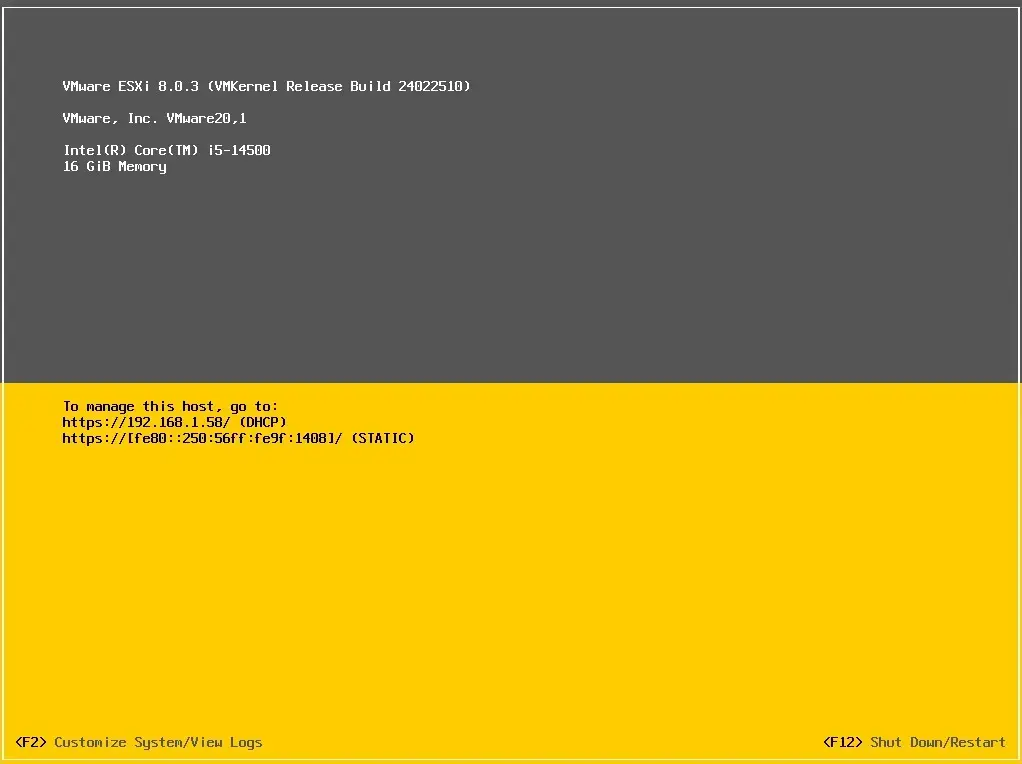Click the VMware, Inc. VMware20,1 vendor line
1022x764 pixels.
(154, 118)
